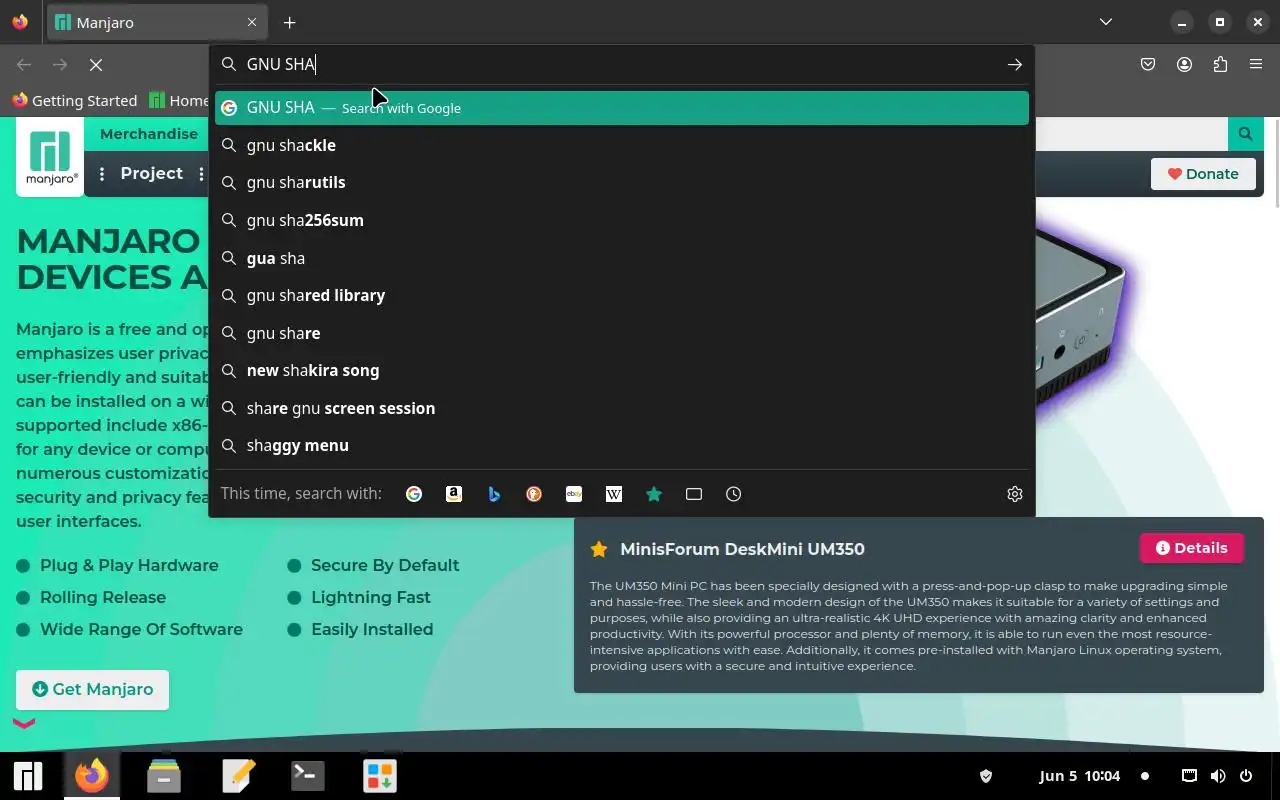Screen dimensions: 1280x800
Task: Click the Manjaro logo on the page
Action: (50, 157)
